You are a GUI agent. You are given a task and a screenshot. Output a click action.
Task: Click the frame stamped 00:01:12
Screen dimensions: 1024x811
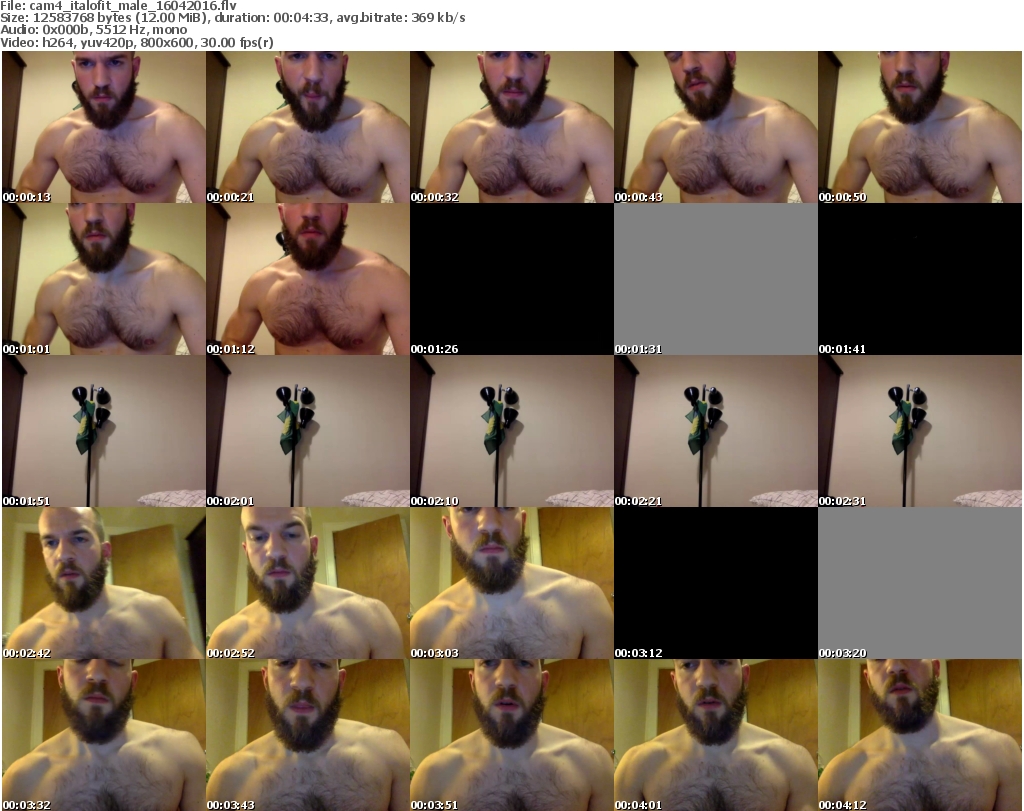click(x=308, y=279)
